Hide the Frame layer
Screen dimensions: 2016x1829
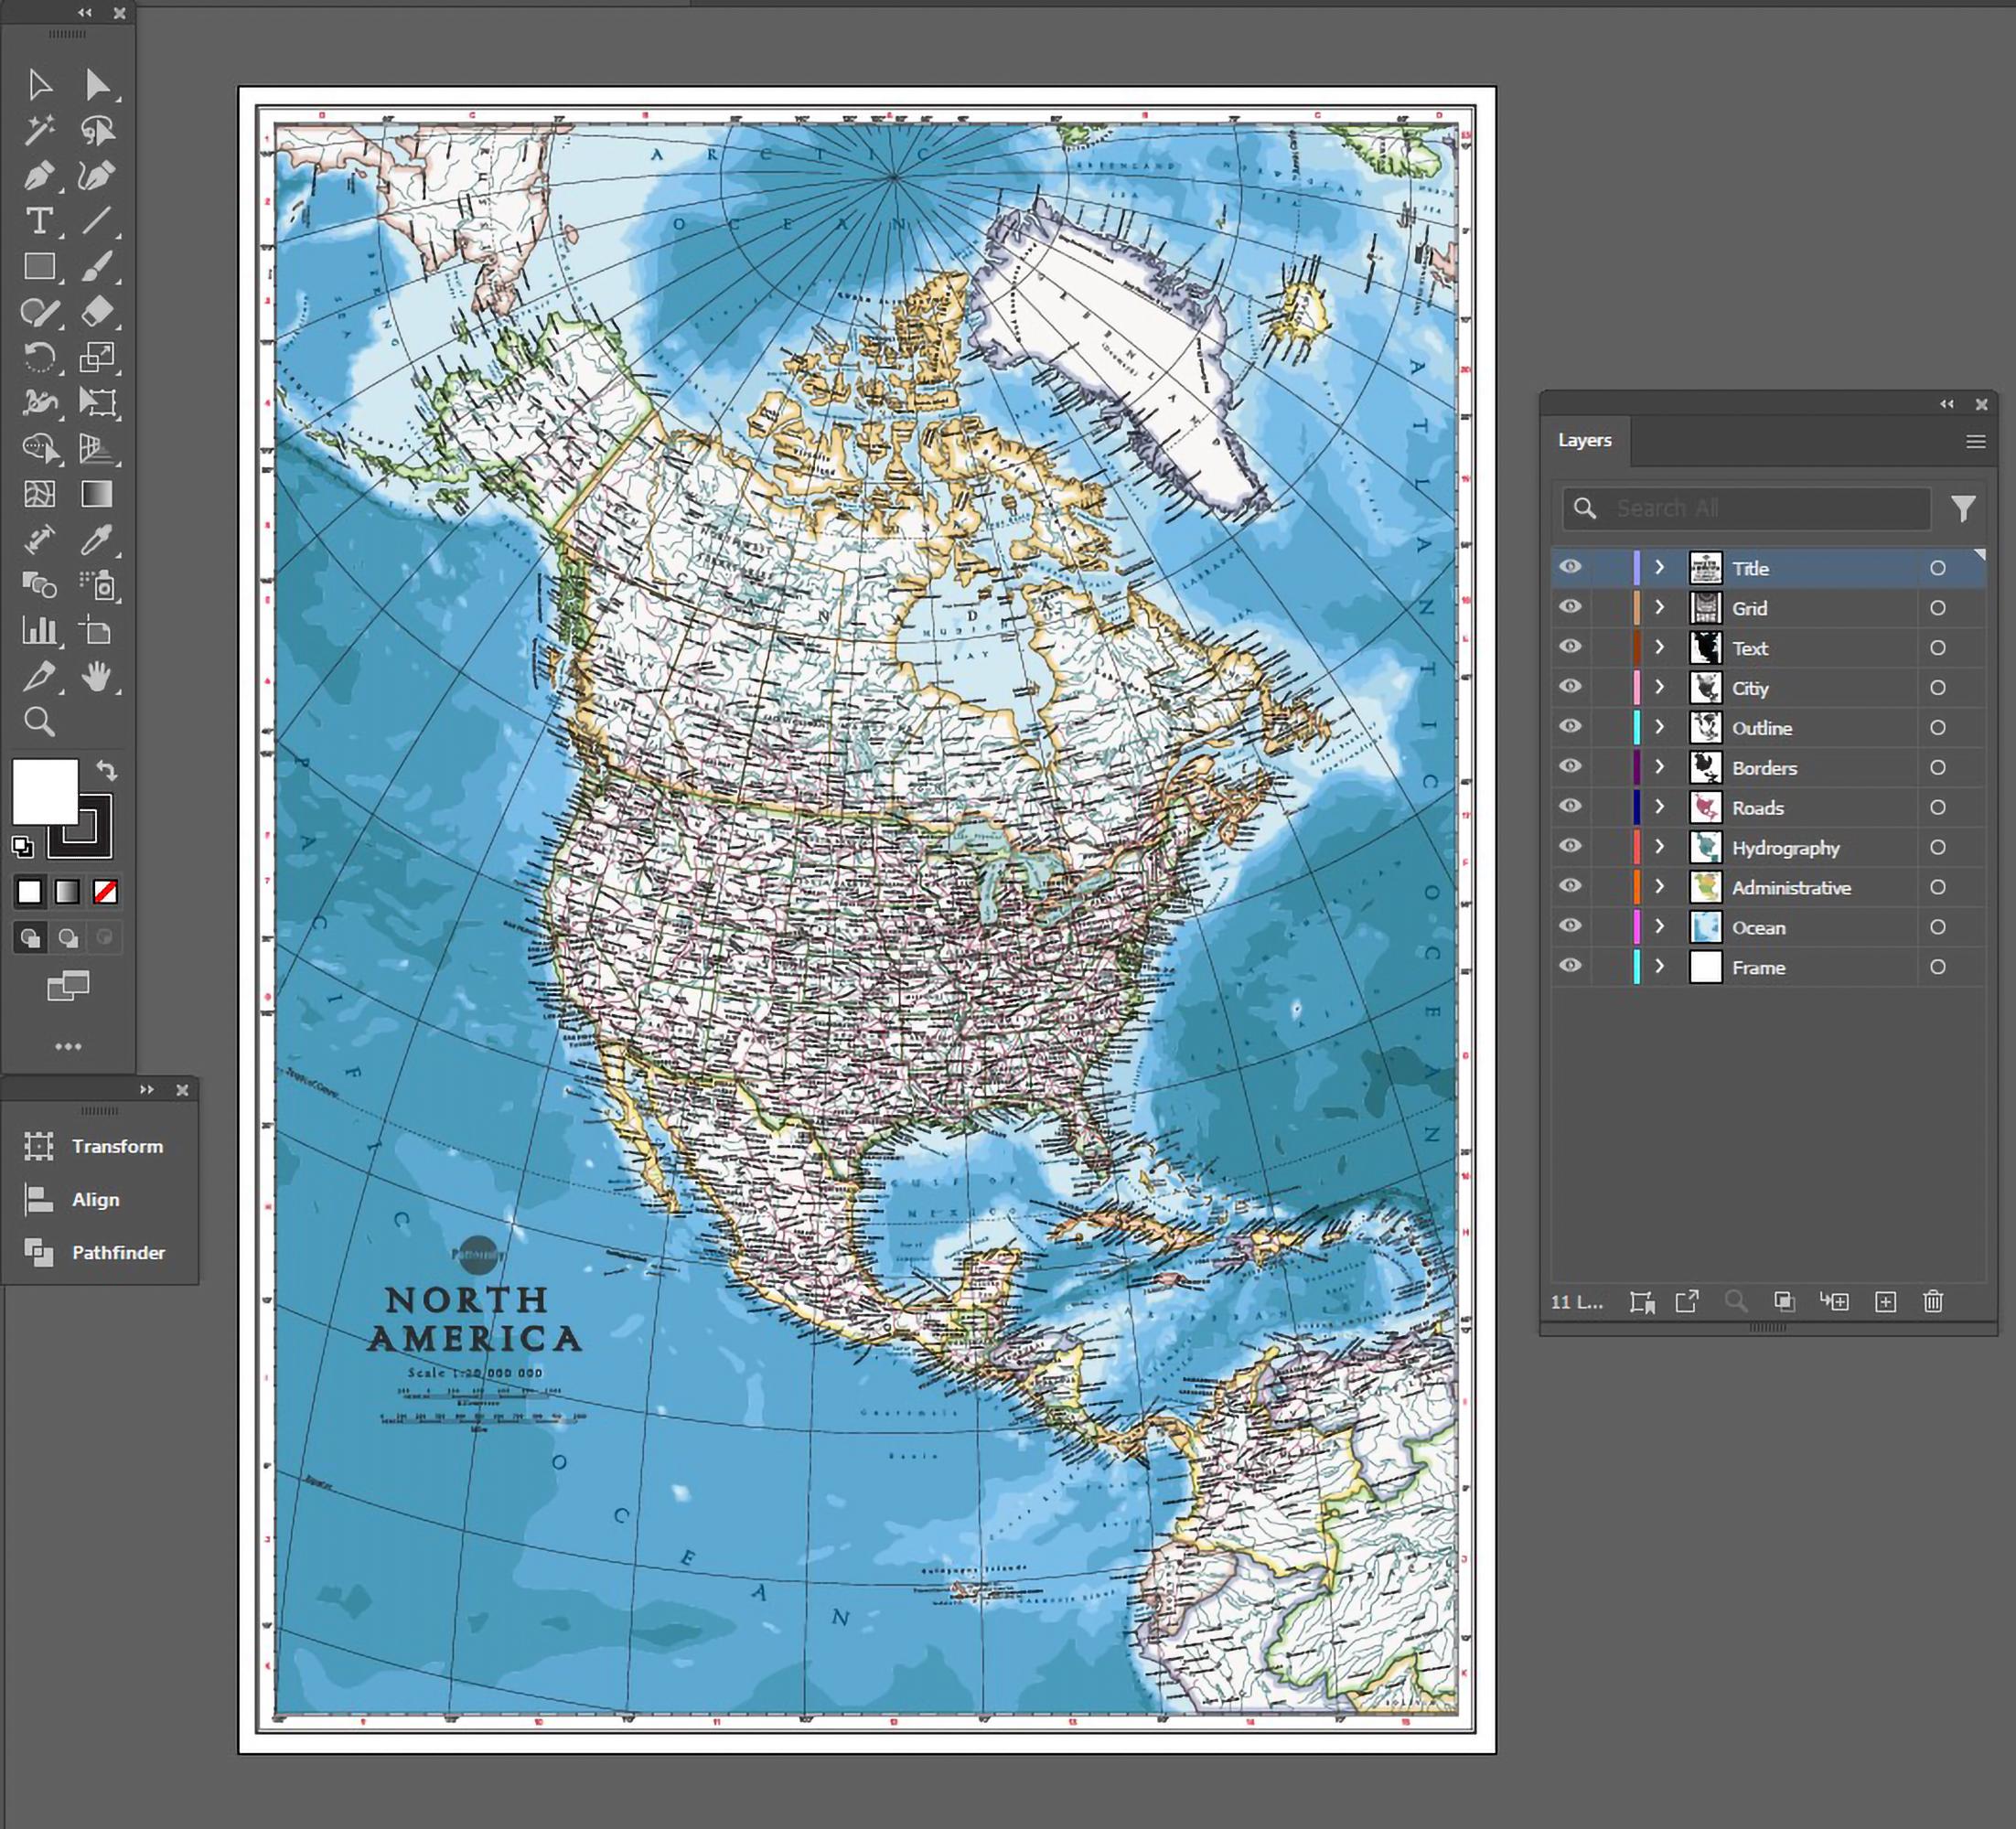1570,965
